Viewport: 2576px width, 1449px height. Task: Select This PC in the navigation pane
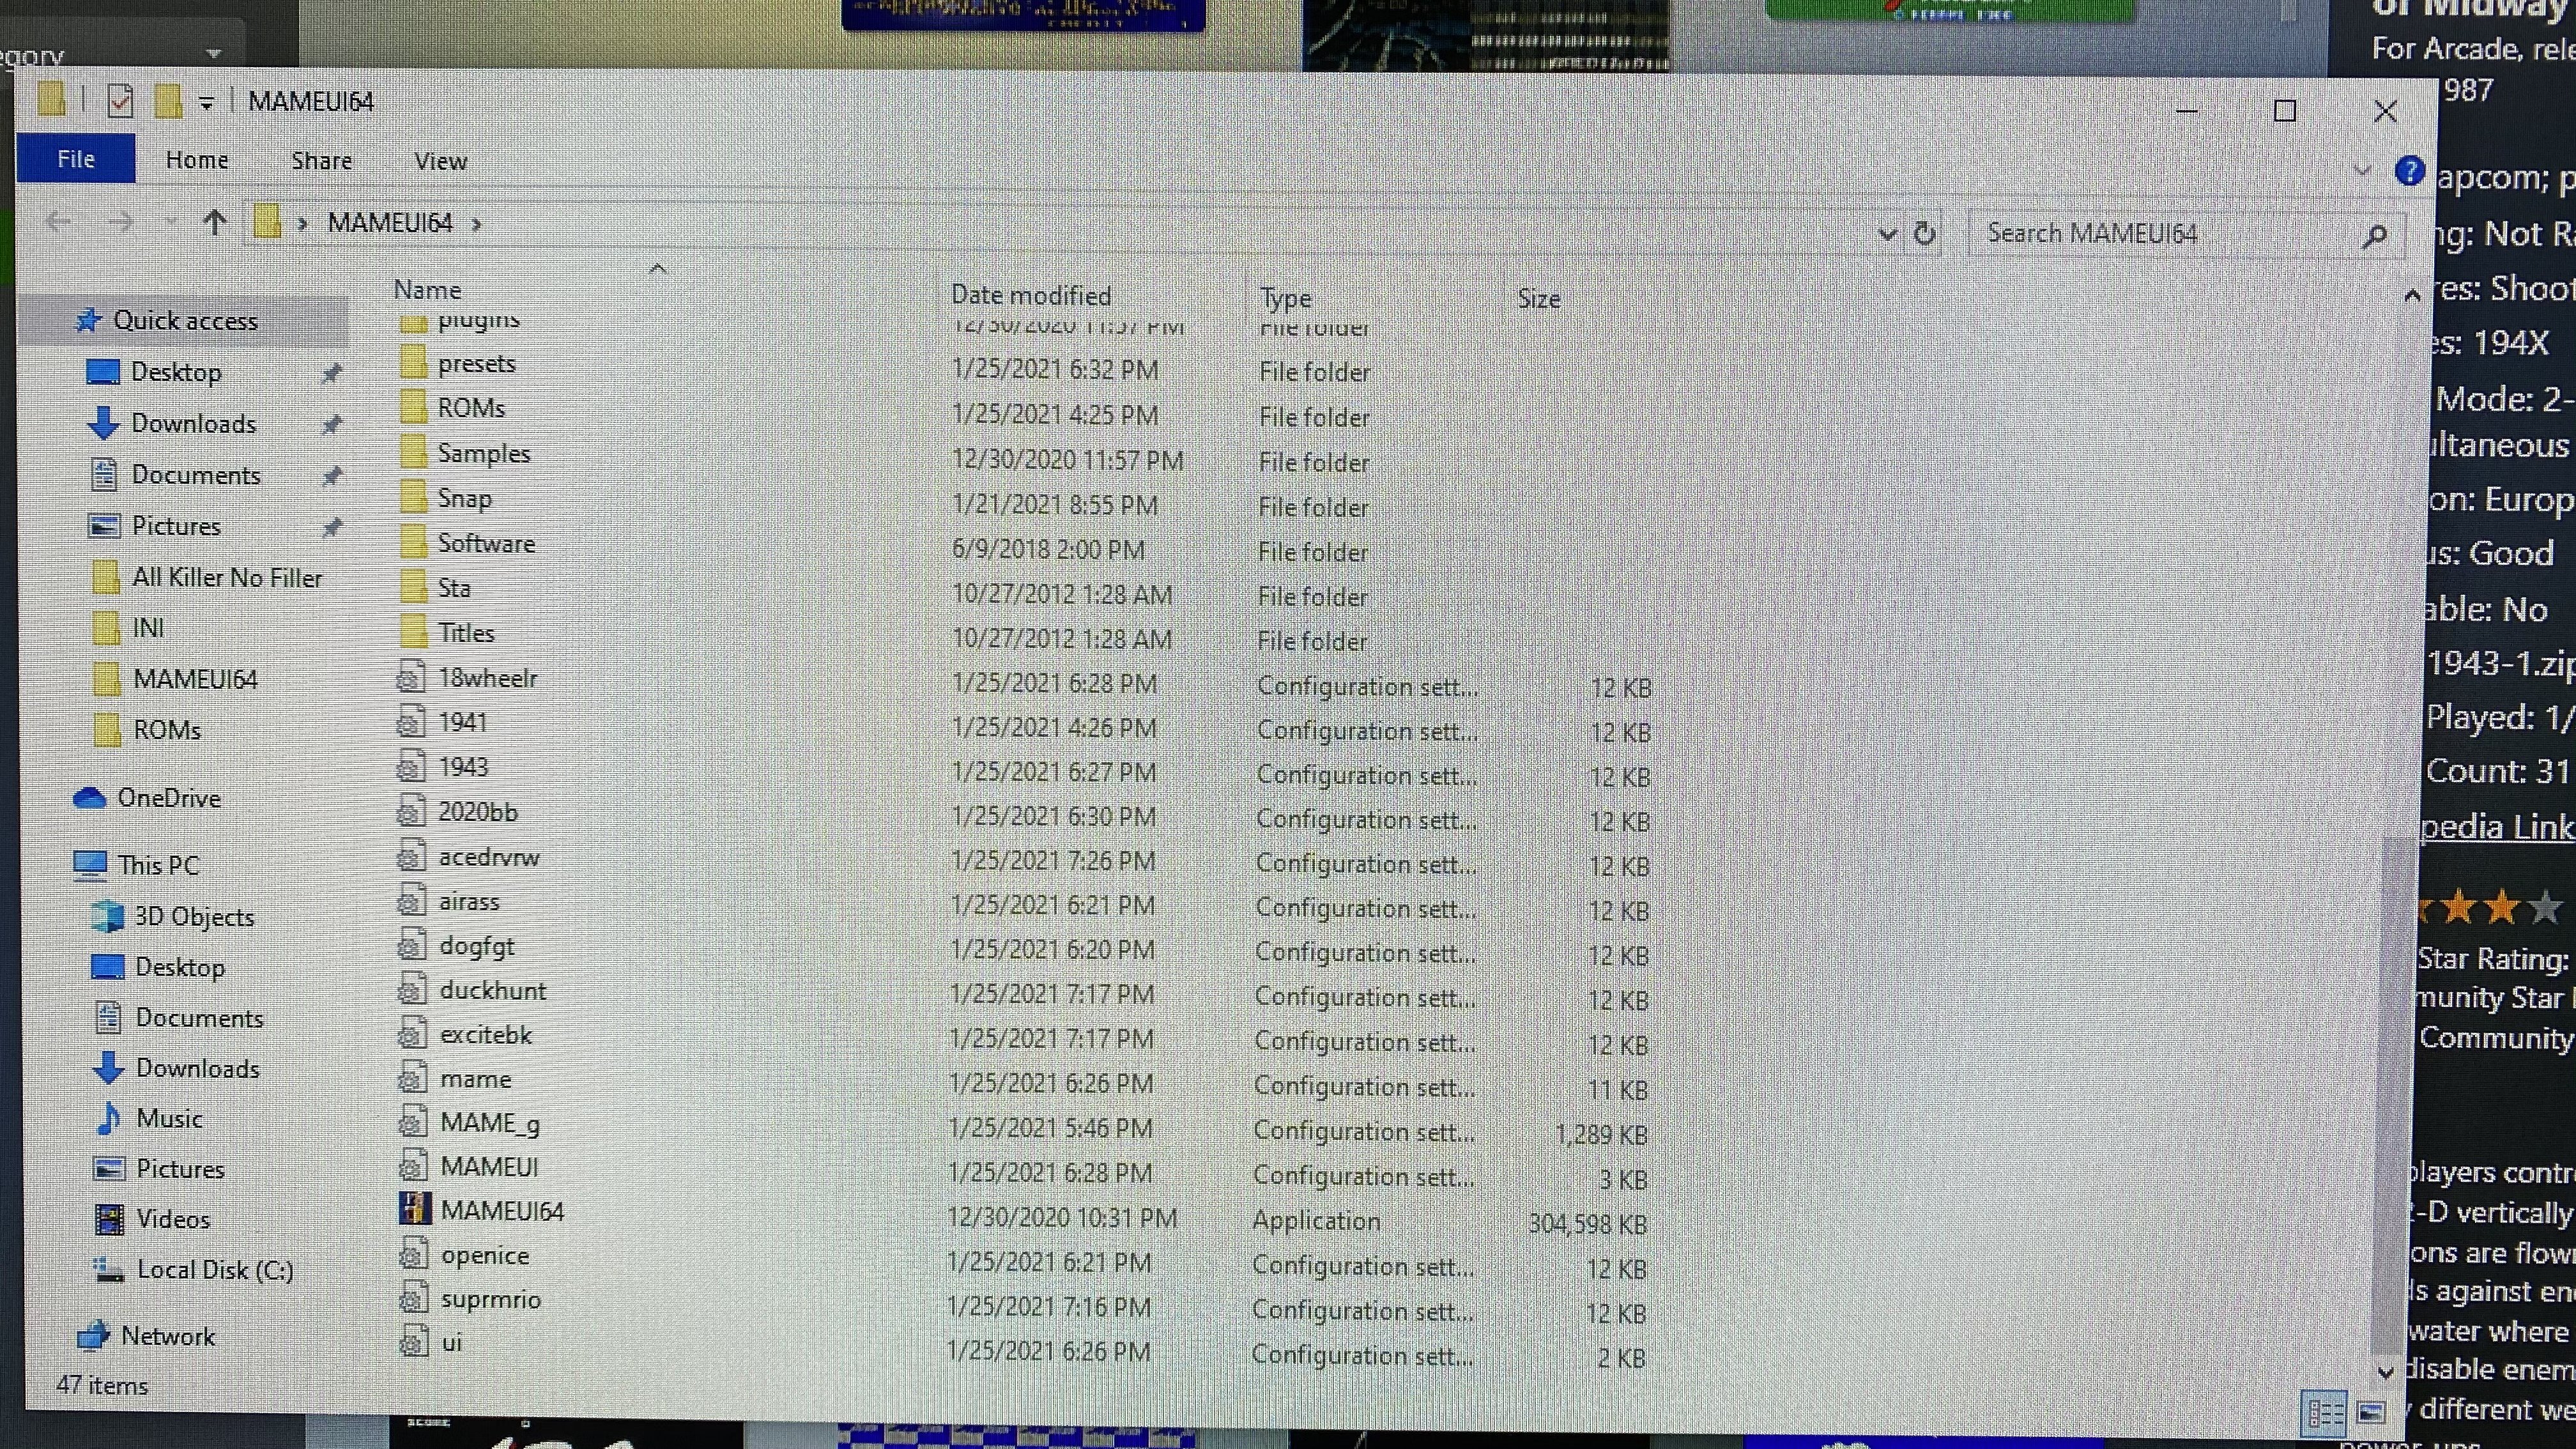click(x=158, y=865)
